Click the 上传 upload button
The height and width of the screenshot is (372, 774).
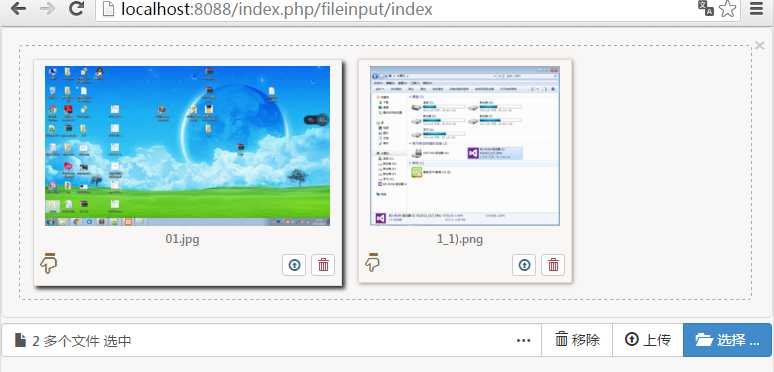(648, 340)
